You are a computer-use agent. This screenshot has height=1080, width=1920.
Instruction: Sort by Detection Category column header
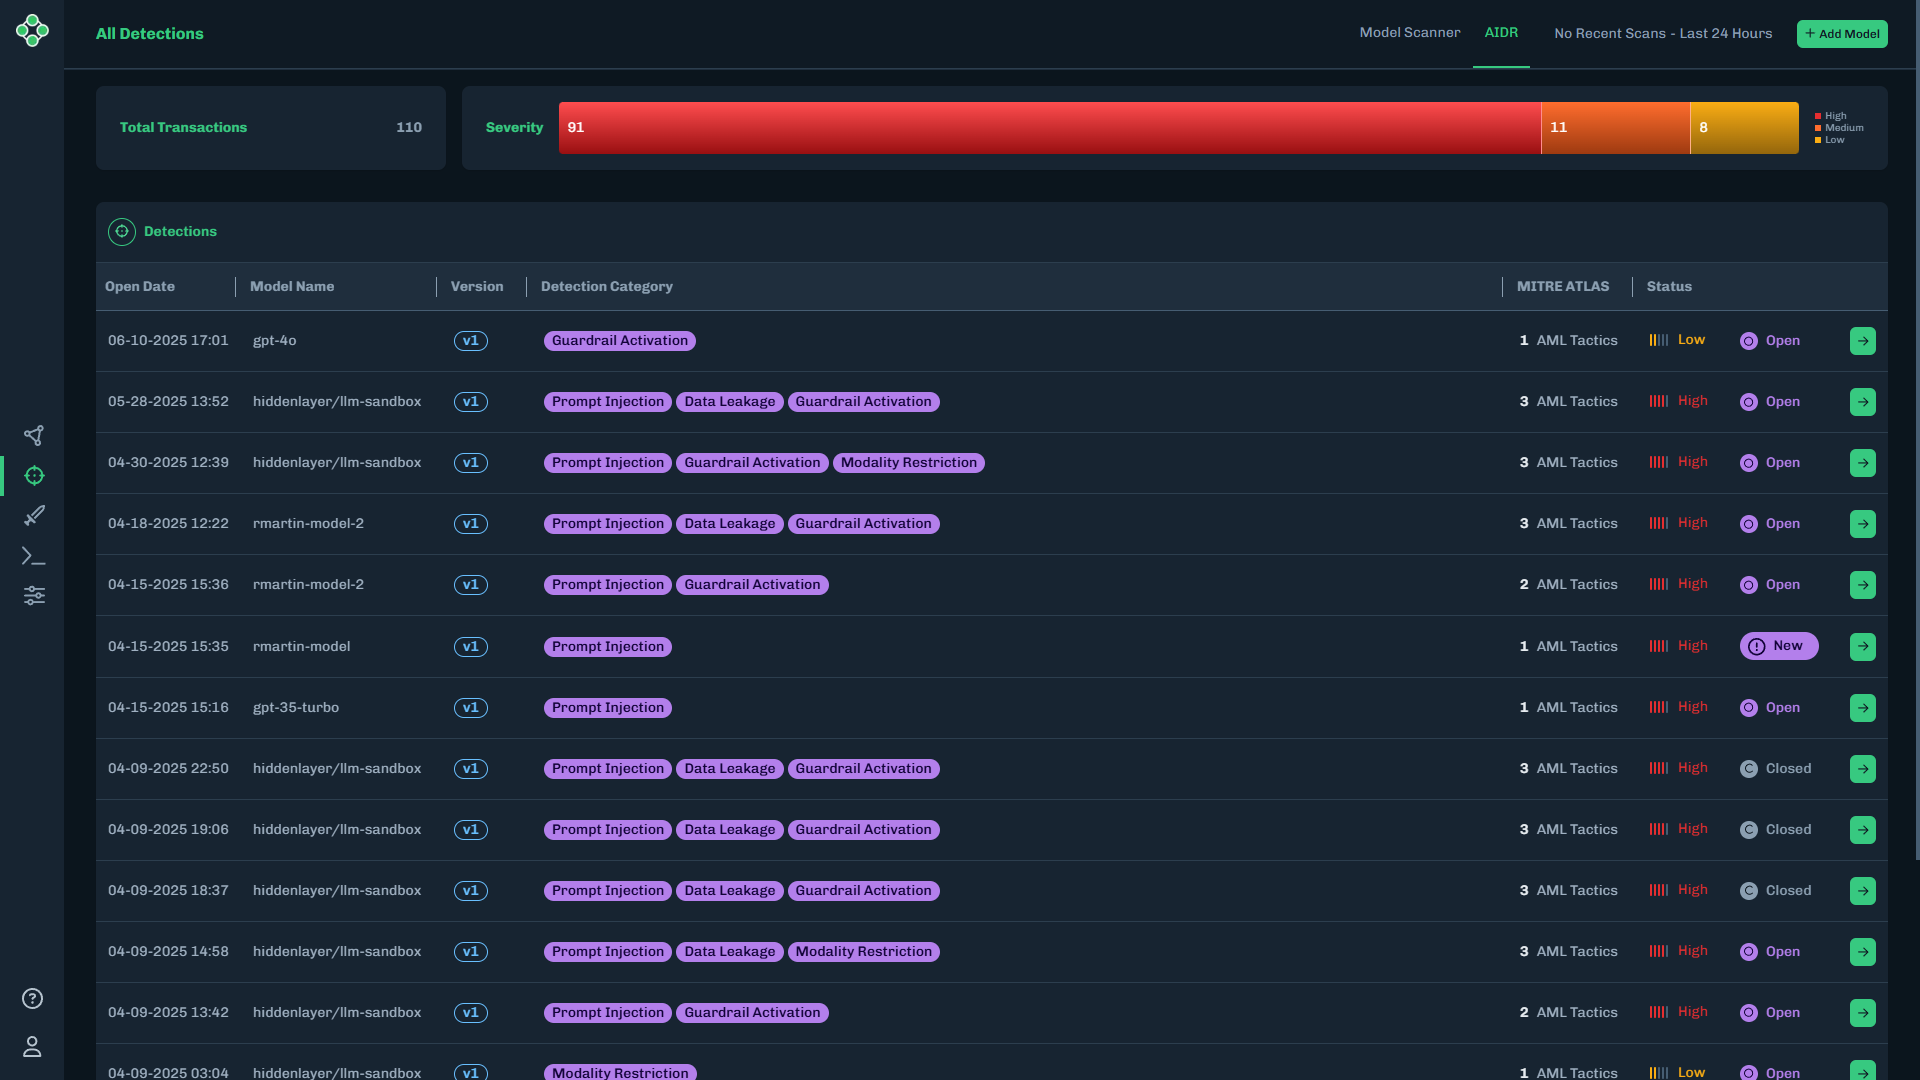point(606,287)
